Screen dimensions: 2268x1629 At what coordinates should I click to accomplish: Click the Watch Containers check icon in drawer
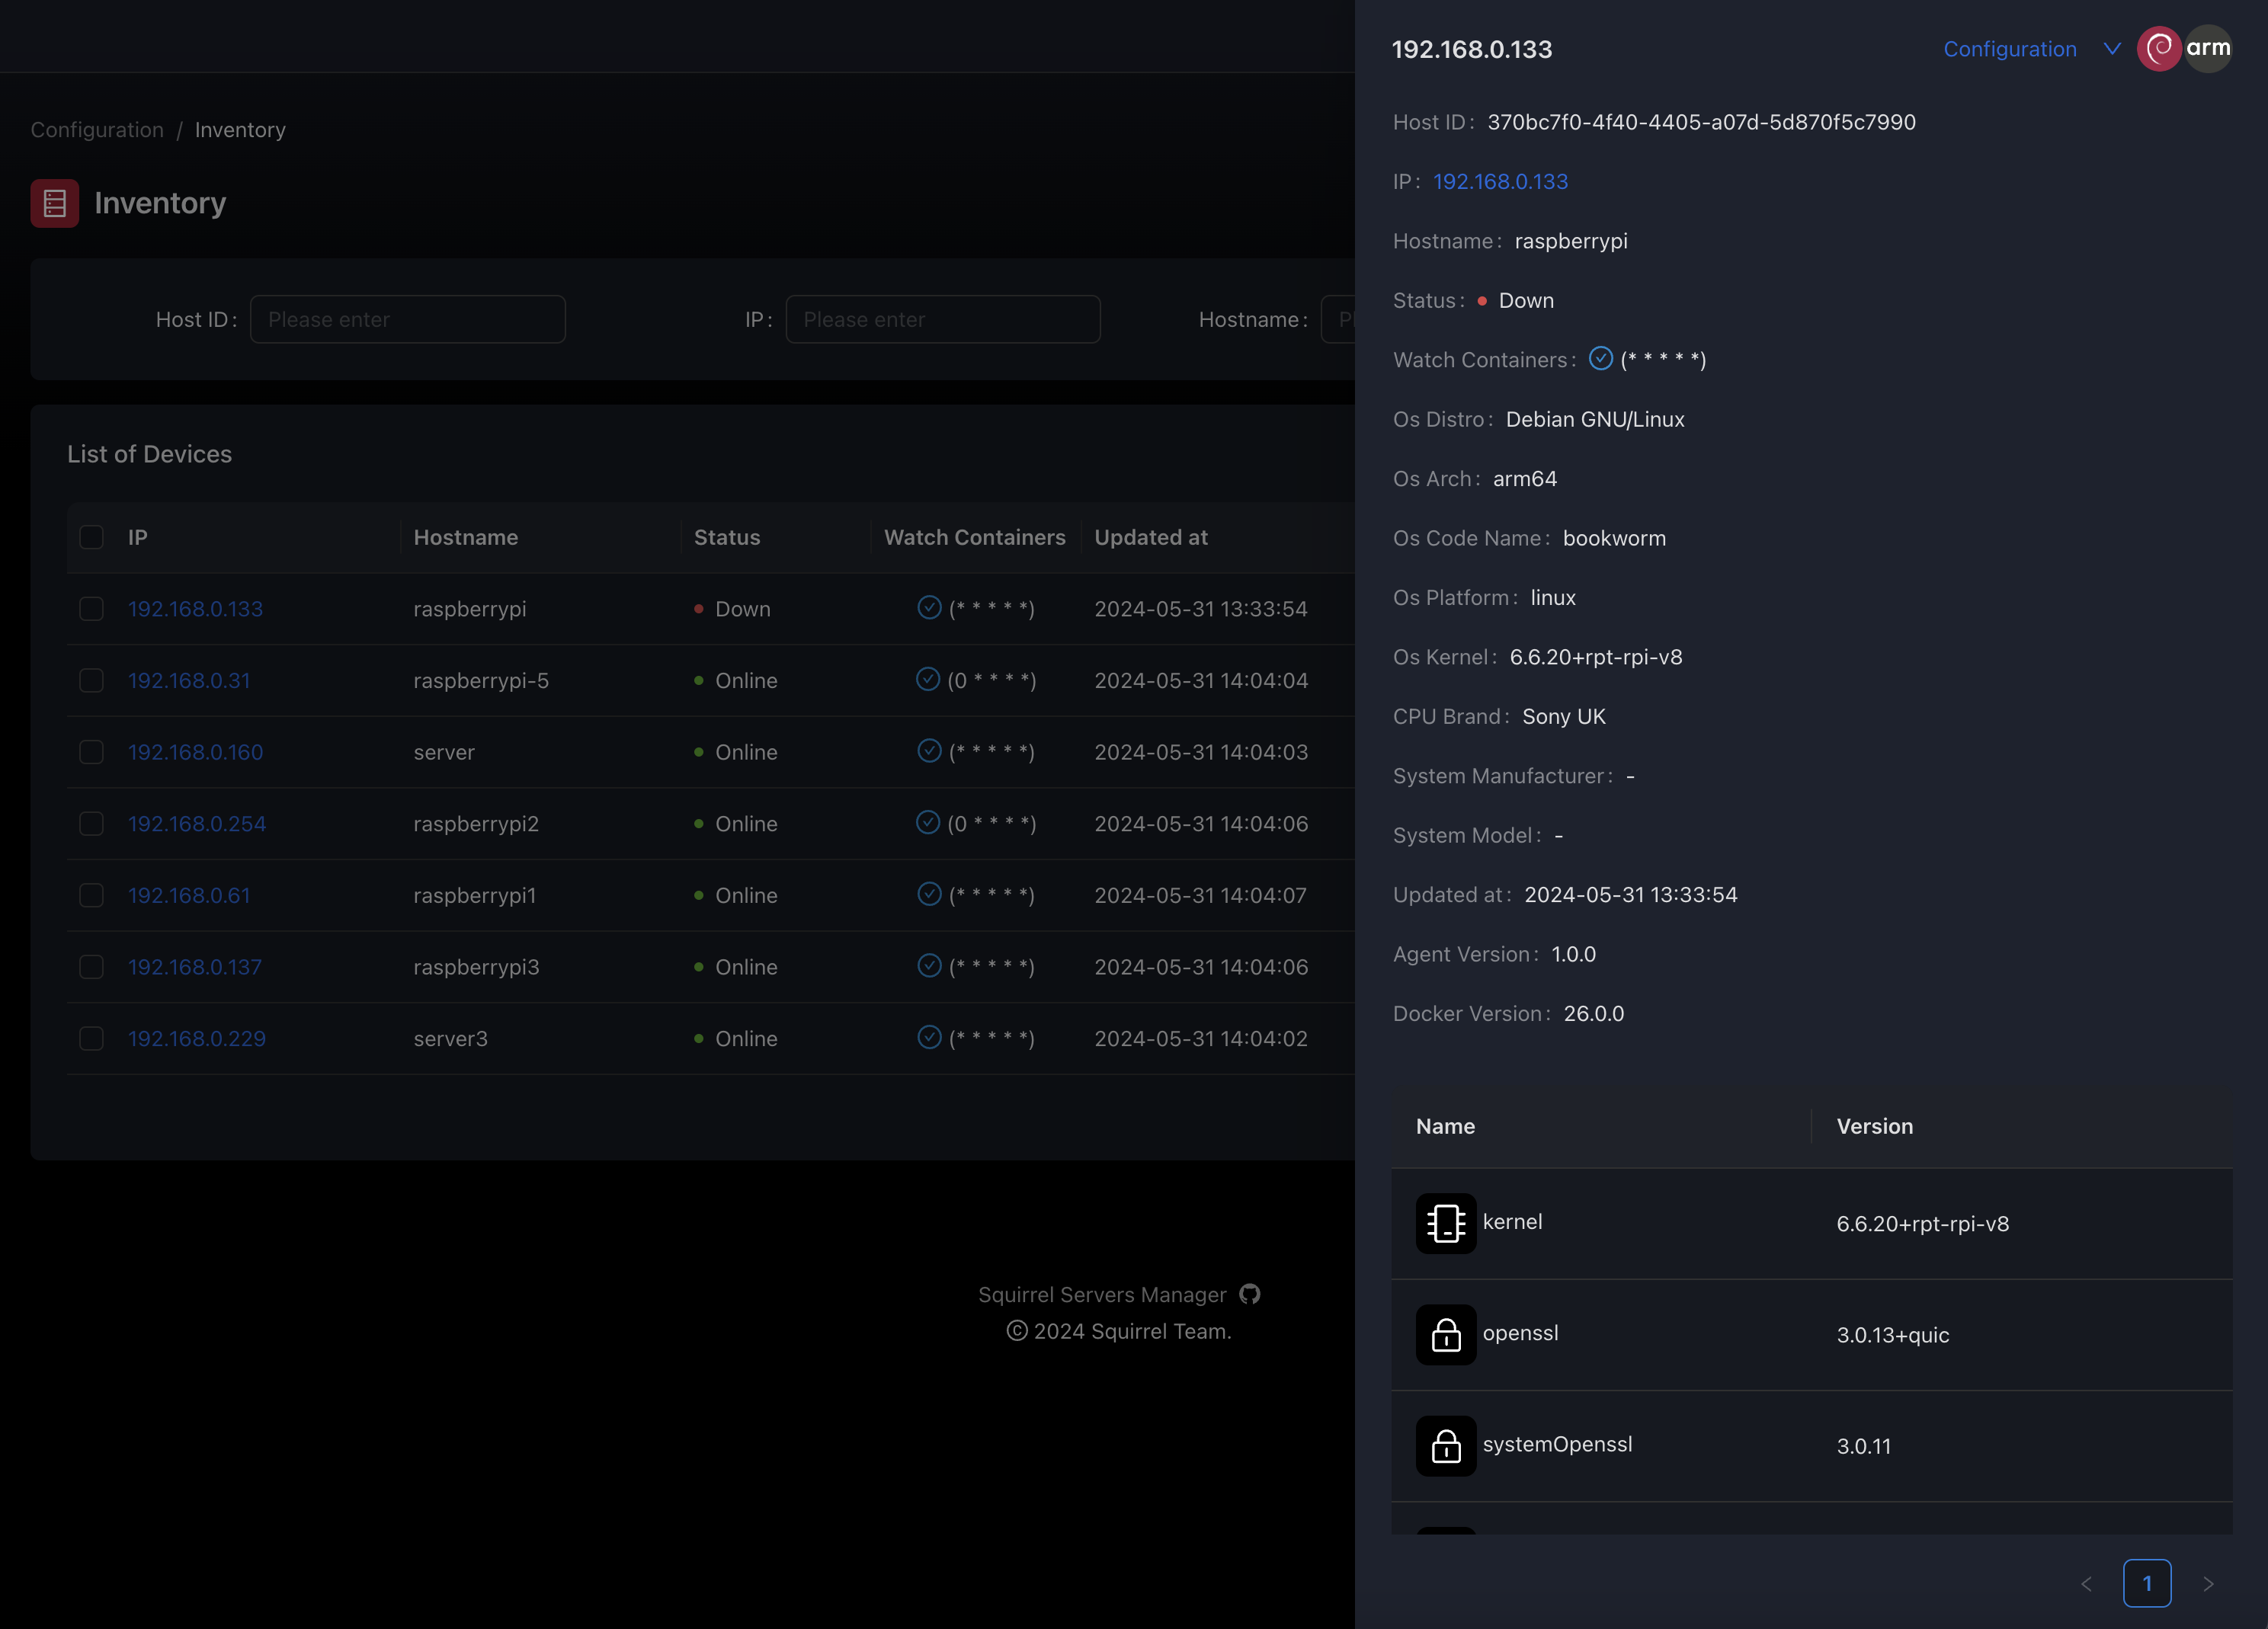pos(1600,359)
